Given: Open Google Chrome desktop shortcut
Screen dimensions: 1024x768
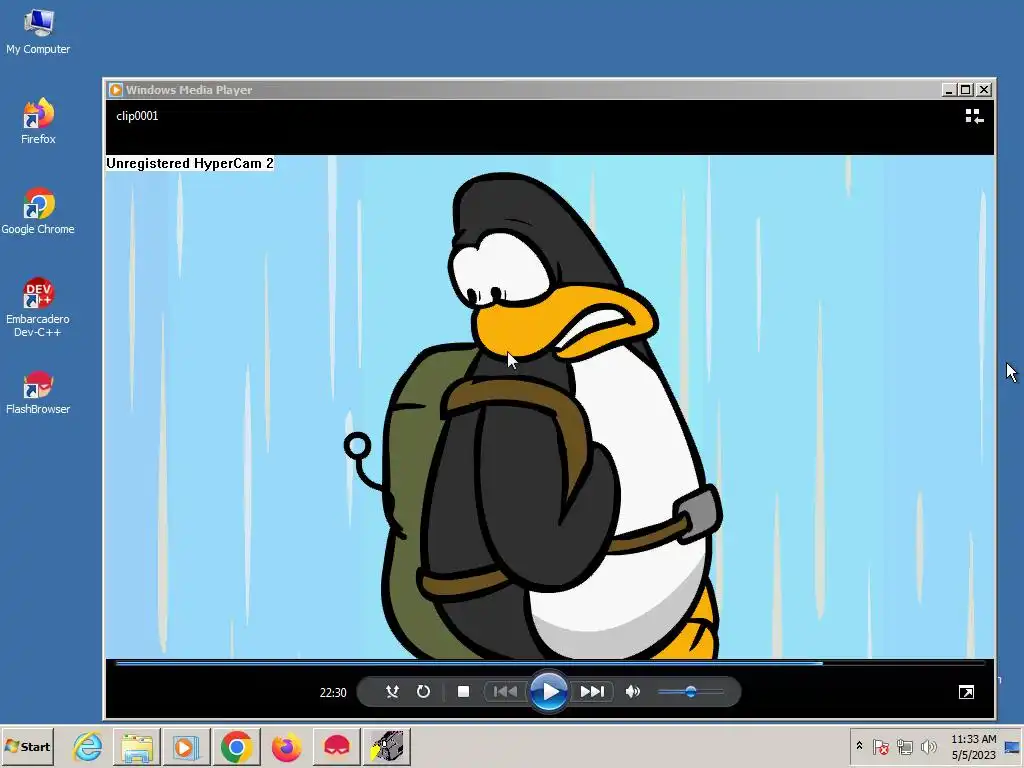Looking at the screenshot, I should (38, 212).
